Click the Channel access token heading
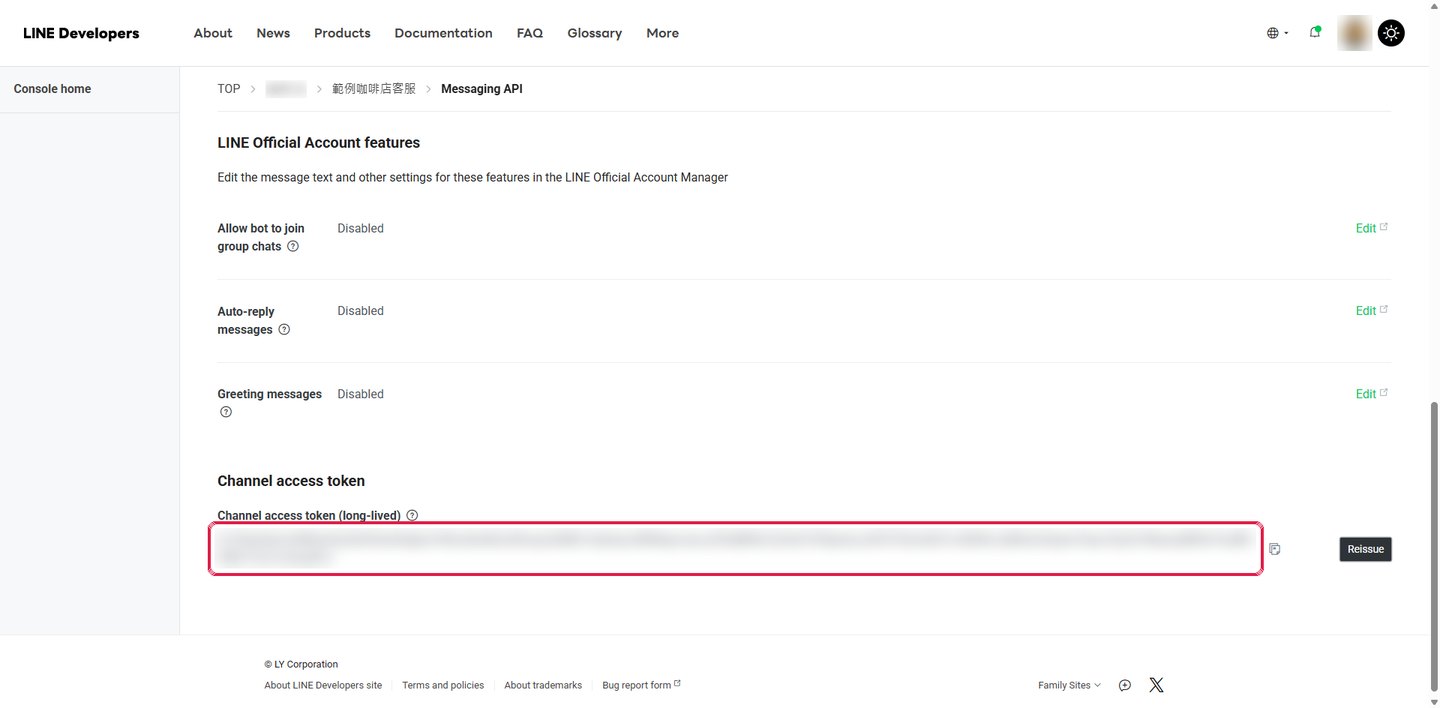Image resolution: width=1440 pixels, height=708 pixels. 291,481
